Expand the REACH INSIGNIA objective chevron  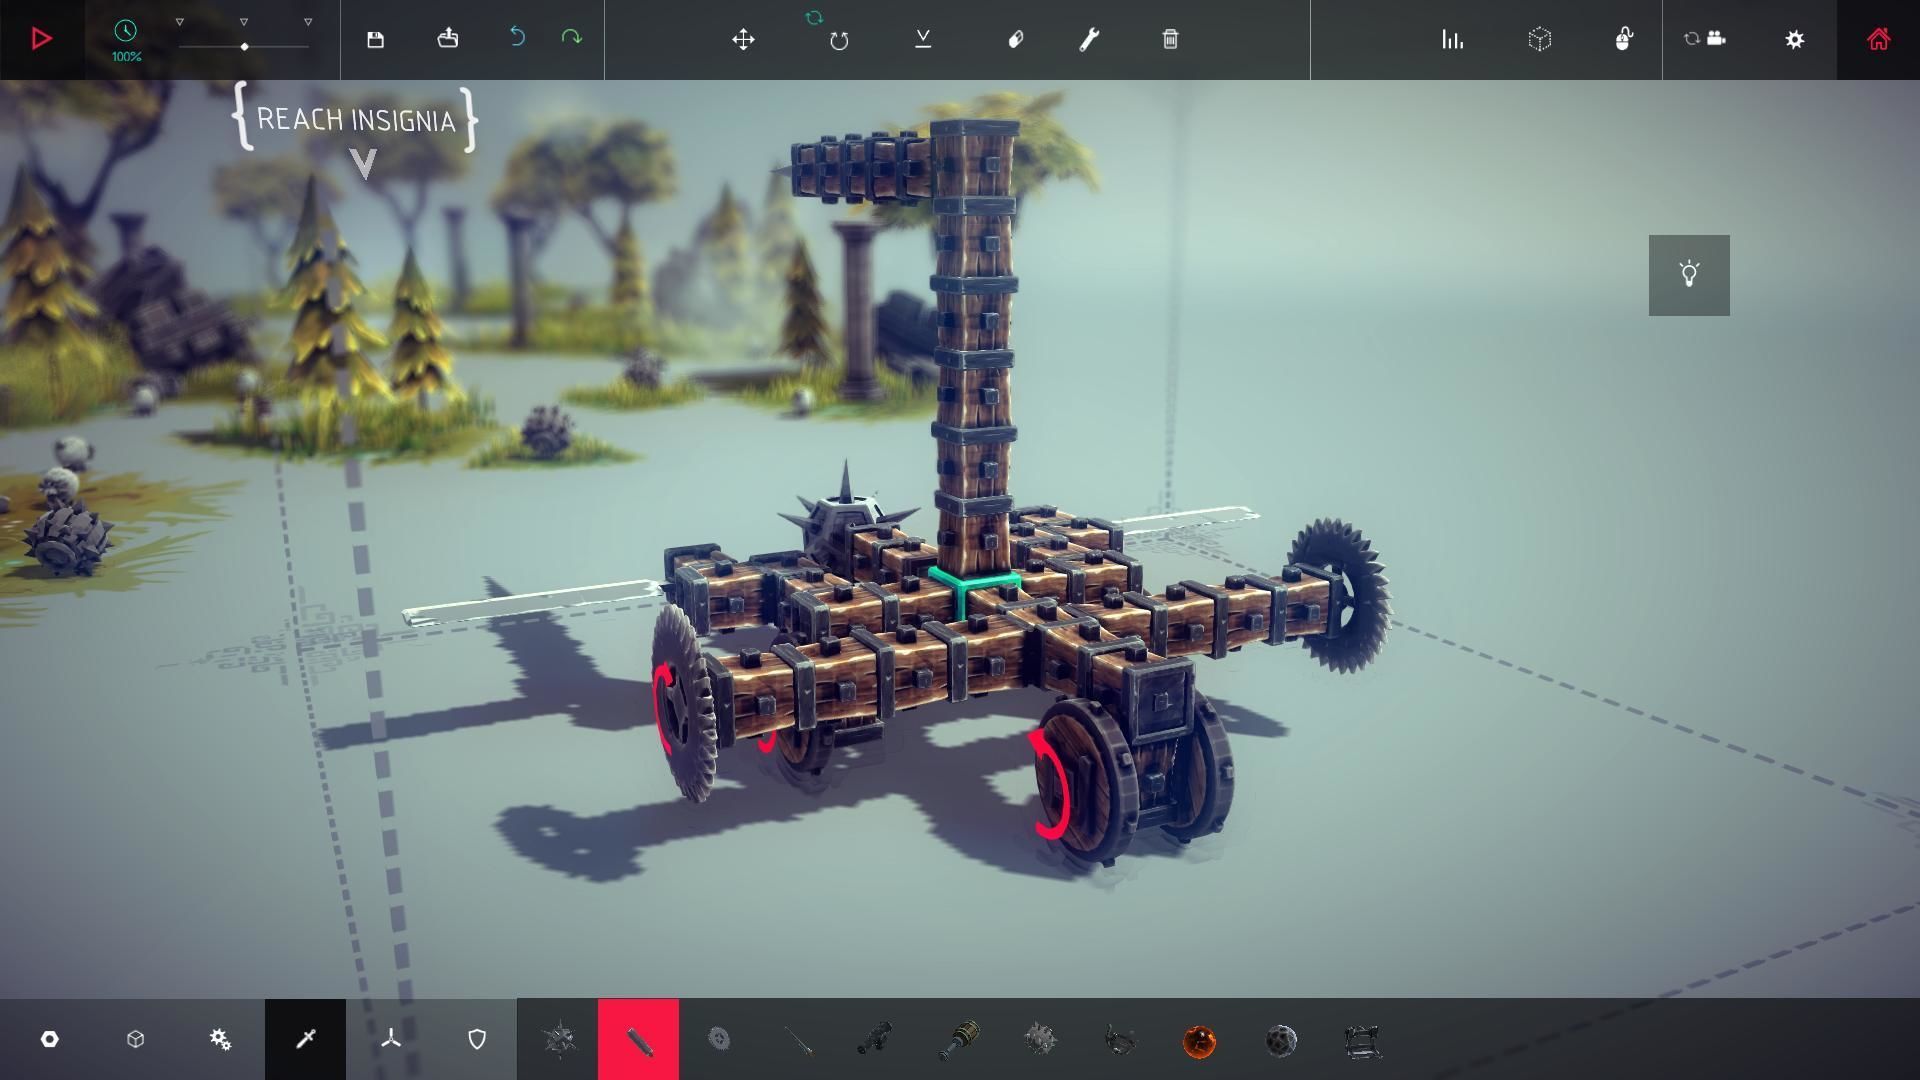coord(364,163)
